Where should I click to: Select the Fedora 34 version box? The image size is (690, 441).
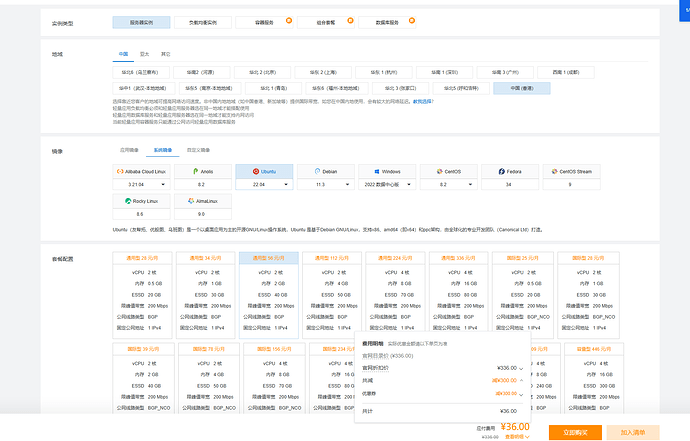(x=510, y=184)
